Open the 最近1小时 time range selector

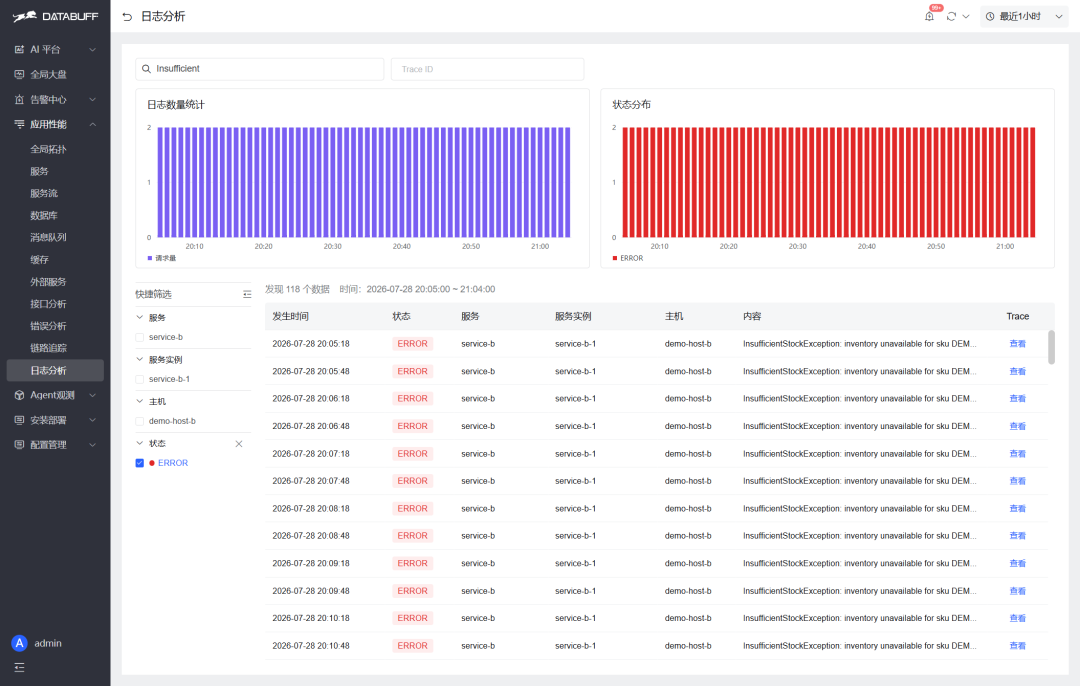coord(1024,16)
